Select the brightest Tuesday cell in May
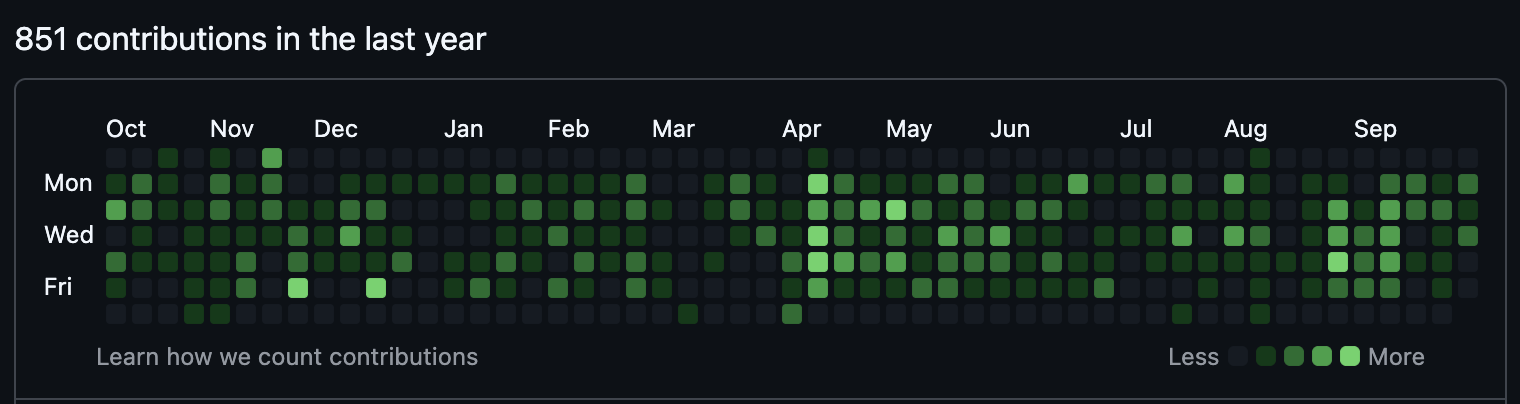 pyautogui.click(x=896, y=210)
